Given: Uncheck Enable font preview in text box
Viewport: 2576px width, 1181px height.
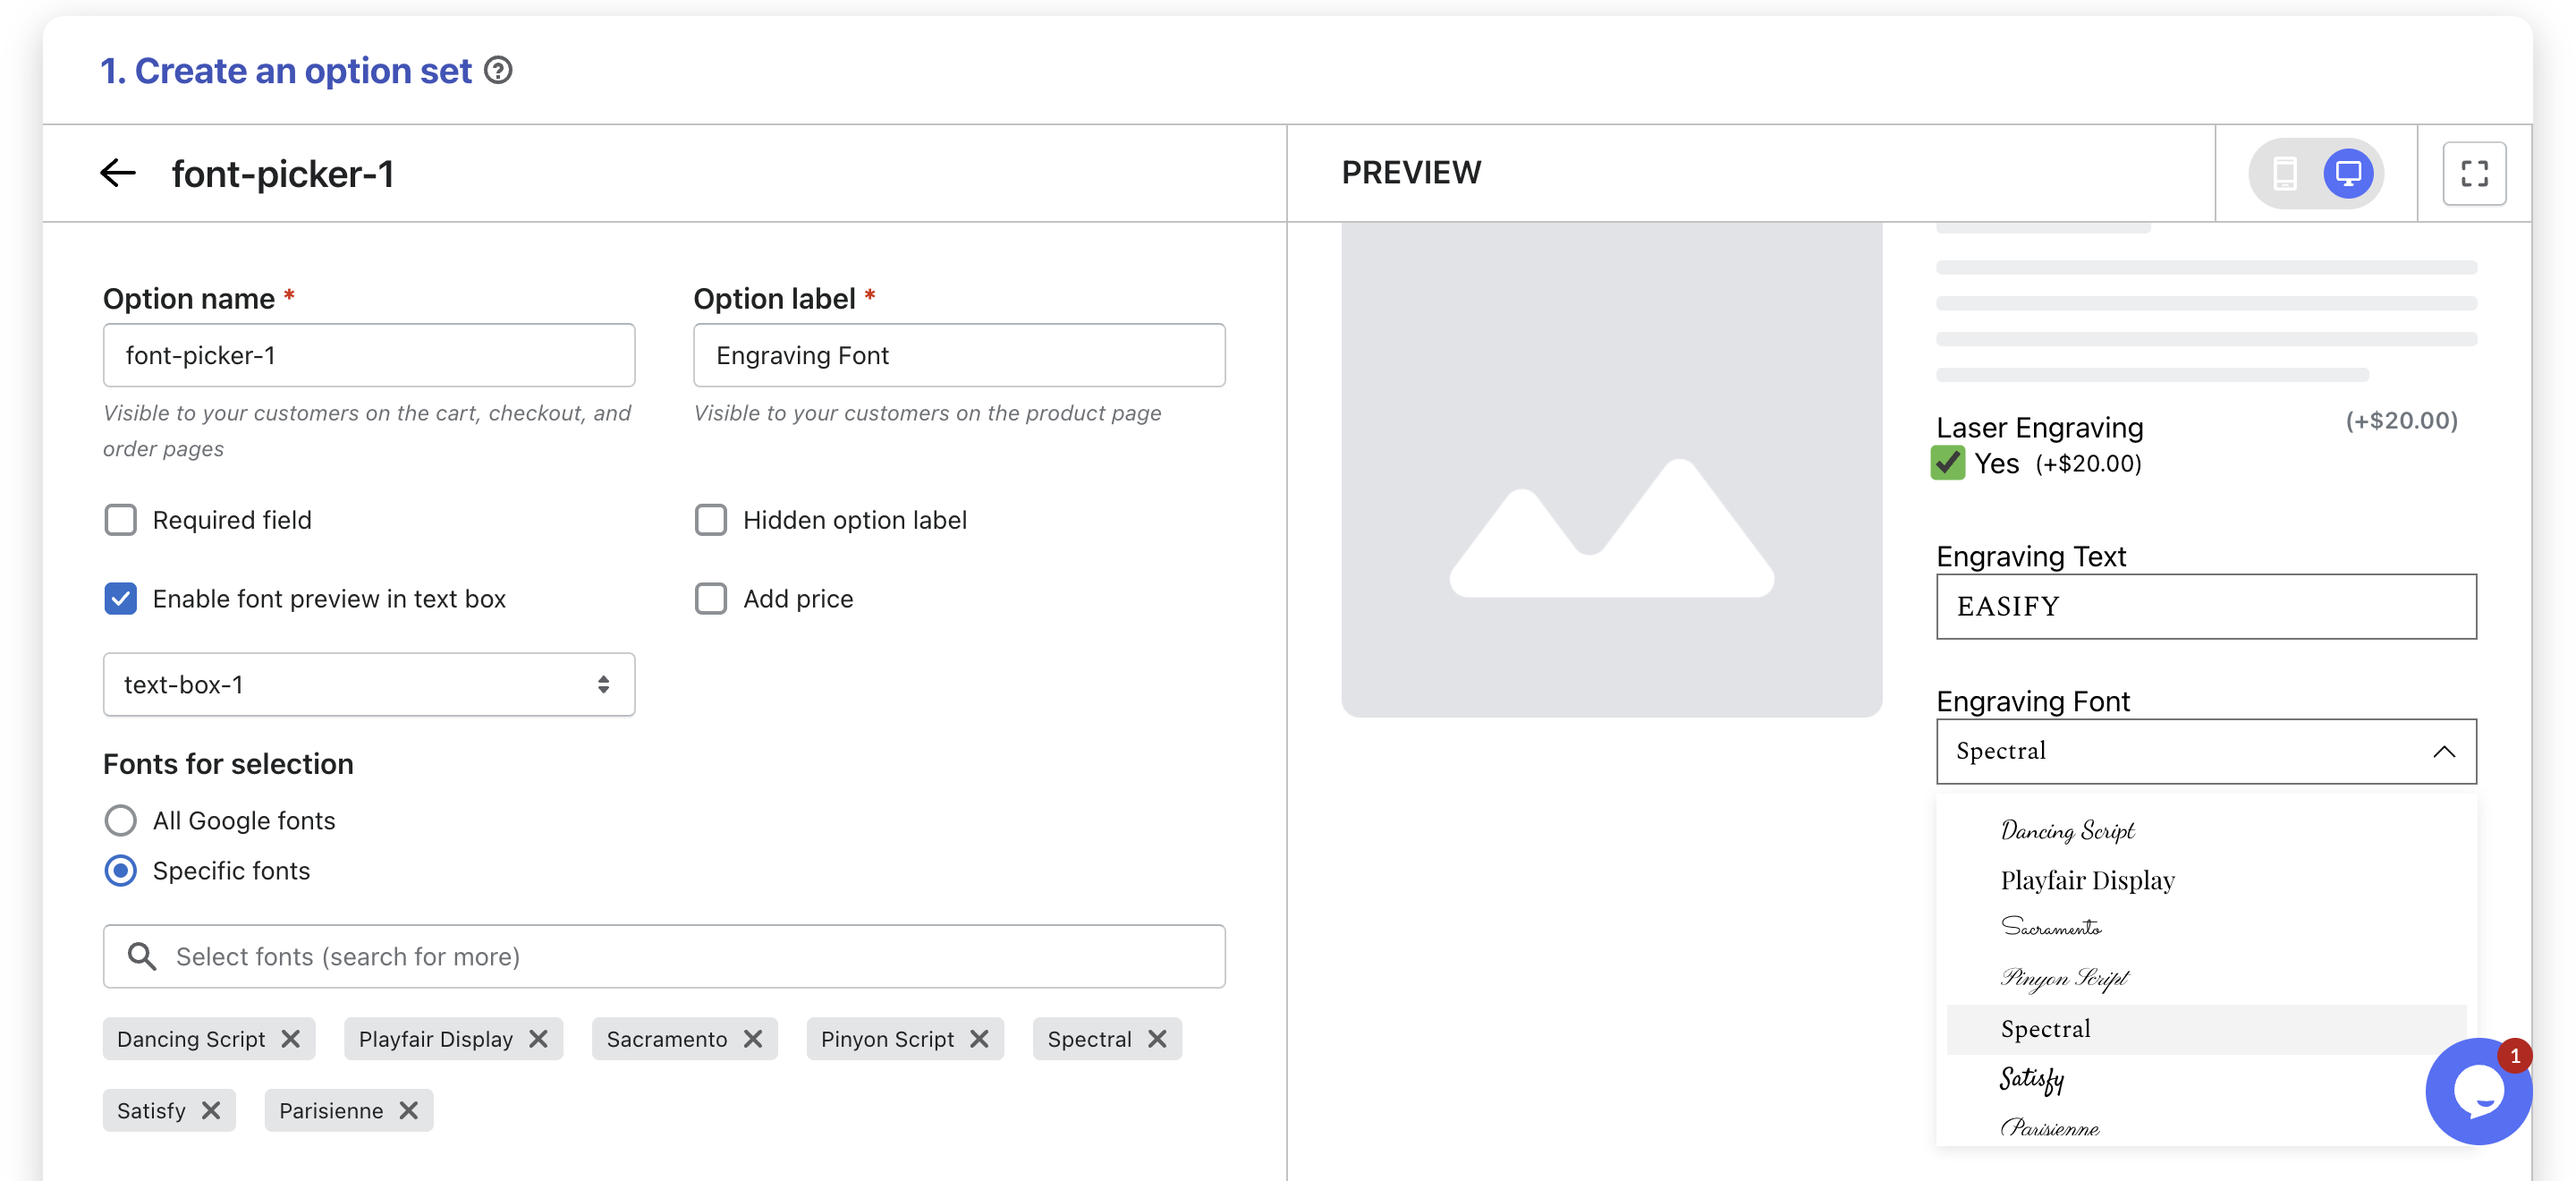Looking at the screenshot, I should (x=121, y=599).
